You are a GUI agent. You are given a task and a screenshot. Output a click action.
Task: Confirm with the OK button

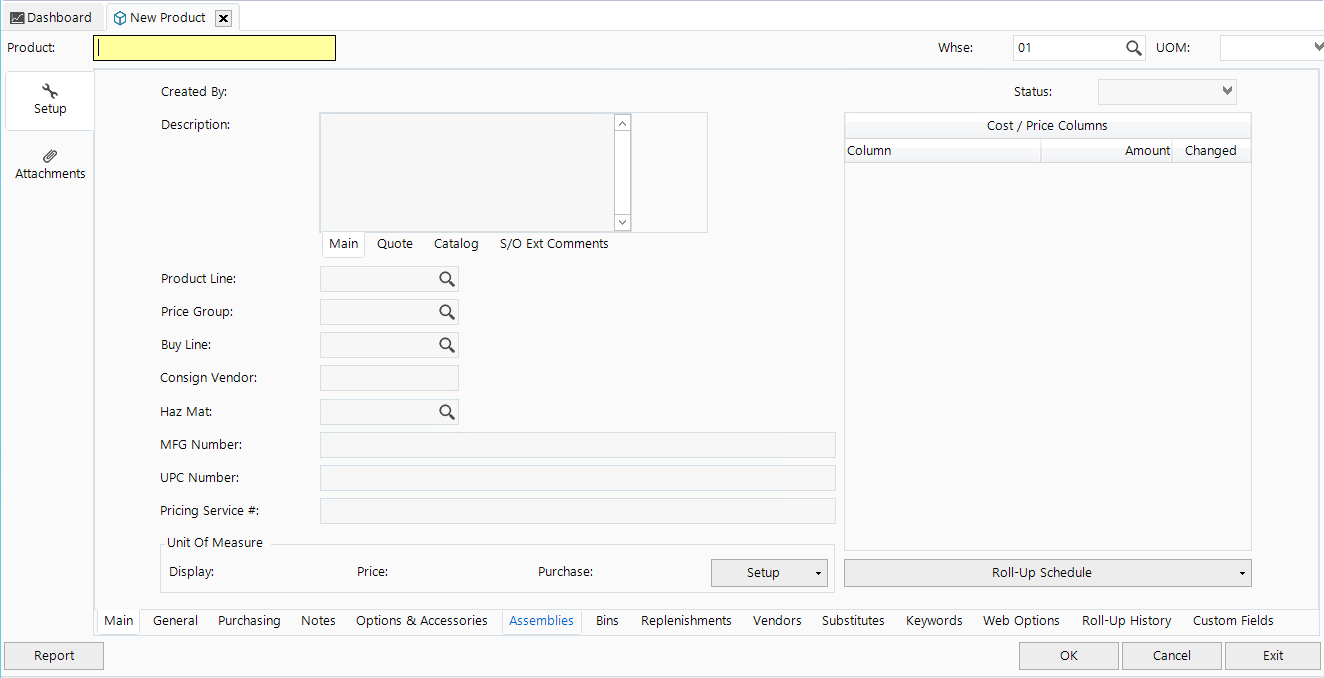coord(1068,655)
